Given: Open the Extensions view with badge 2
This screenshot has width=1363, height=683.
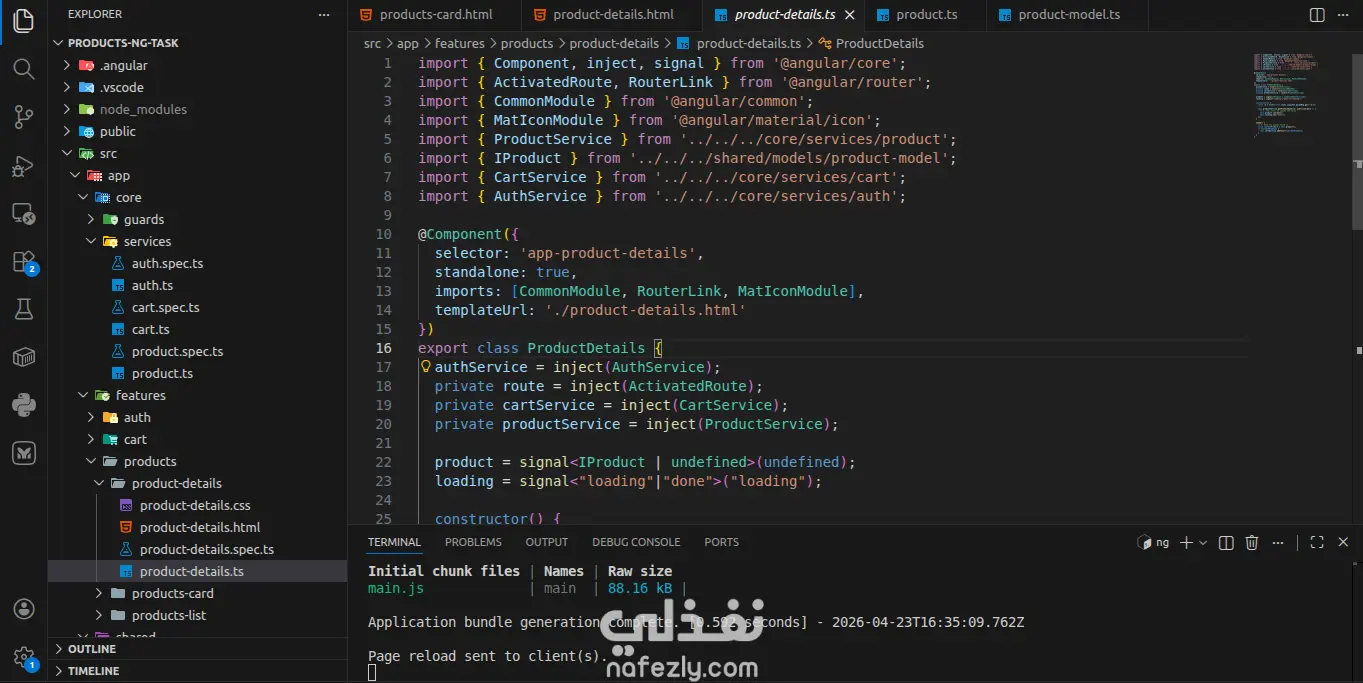Looking at the screenshot, I should click(x=24, y=261).
